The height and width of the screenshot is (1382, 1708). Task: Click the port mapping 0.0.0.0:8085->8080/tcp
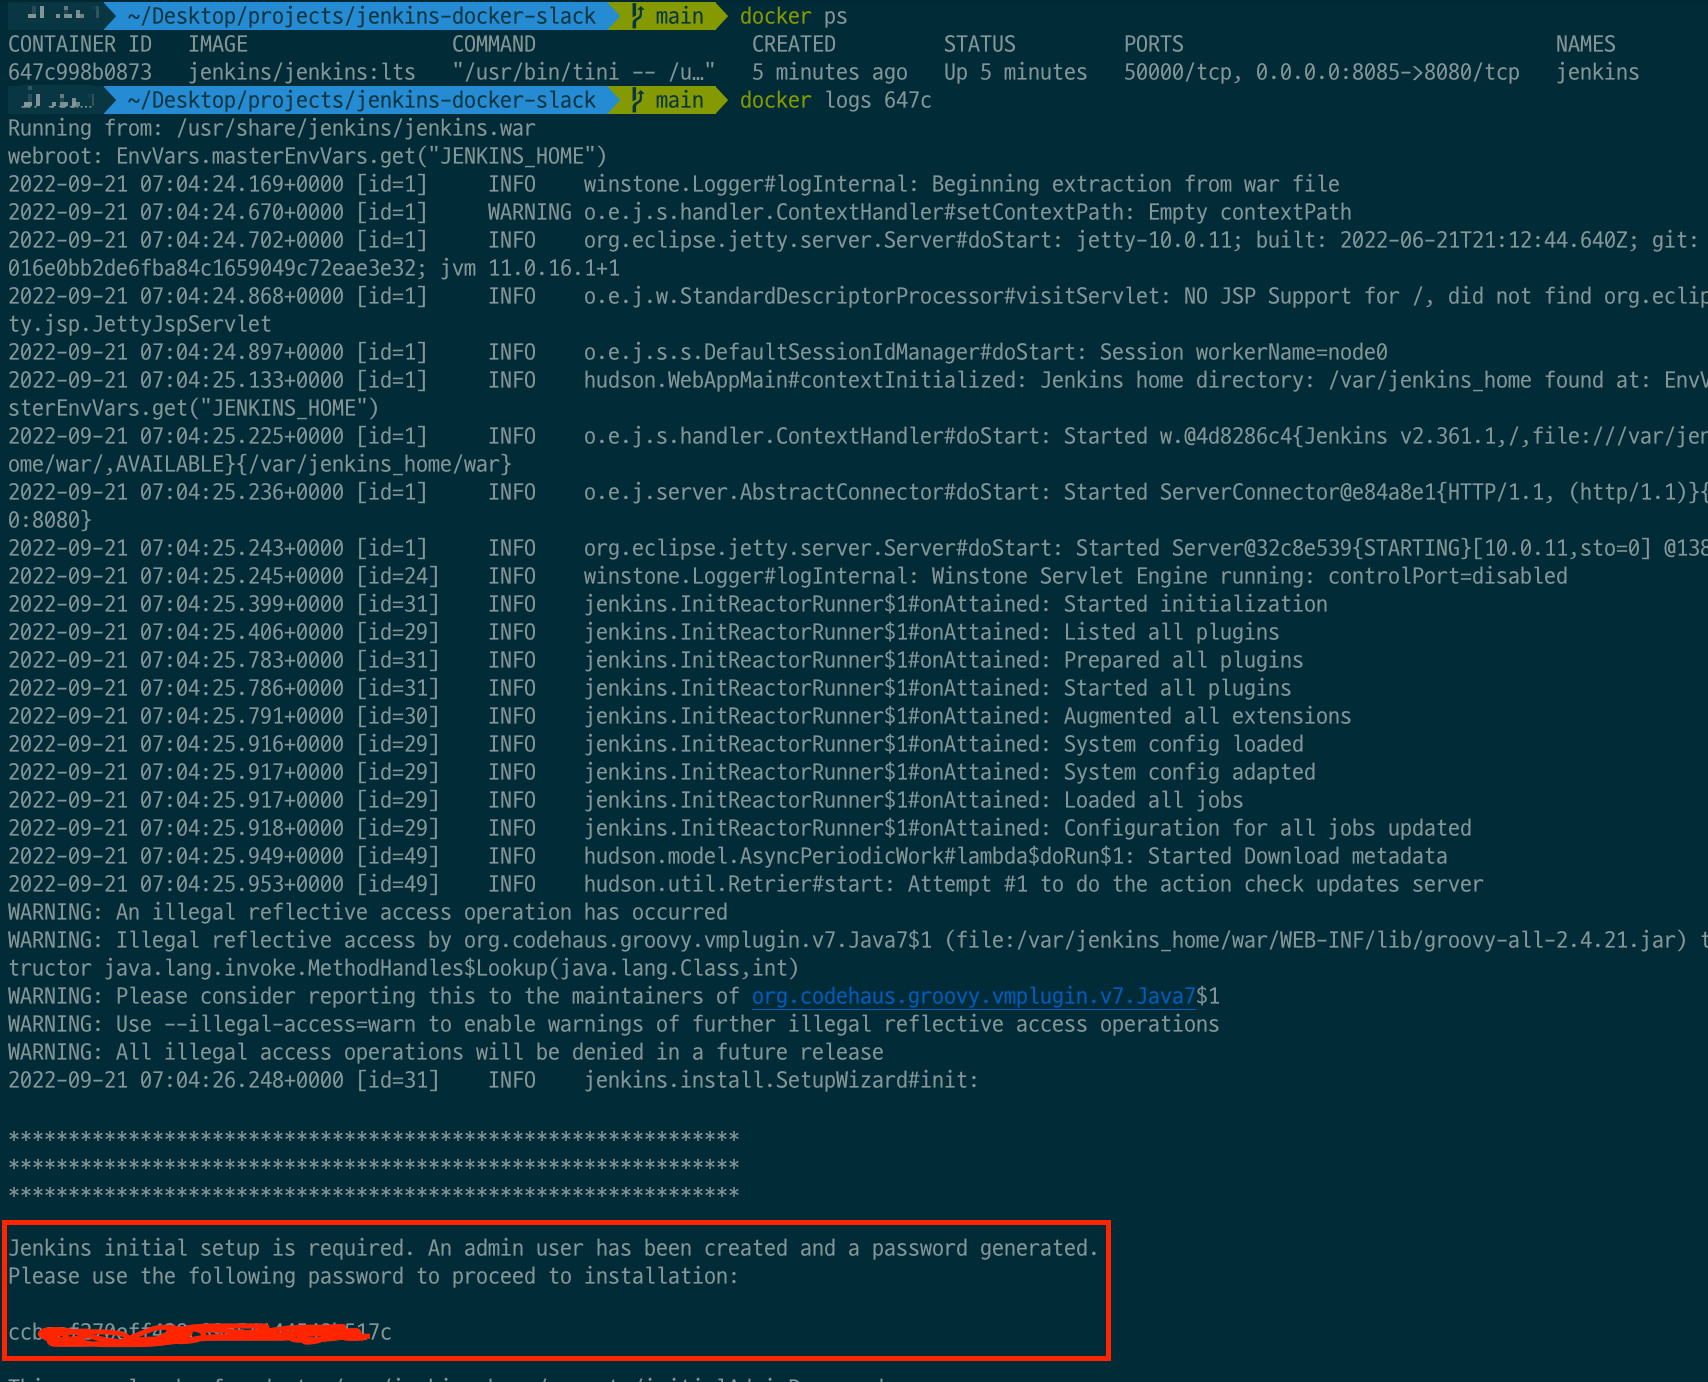coord(1388,72)
